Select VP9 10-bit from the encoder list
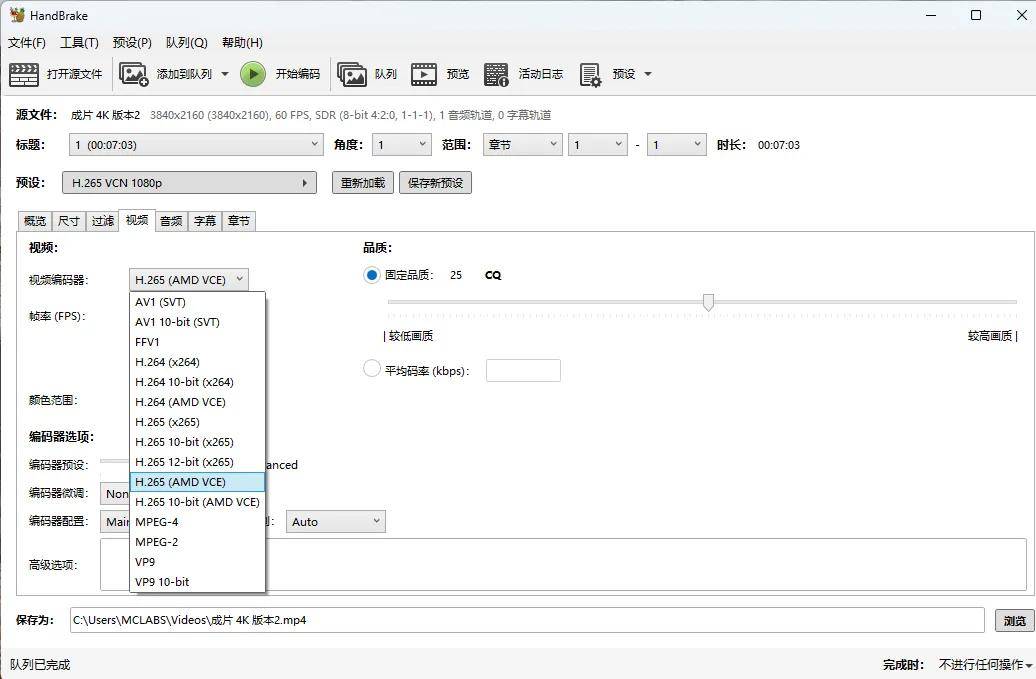 click(198, 582)
